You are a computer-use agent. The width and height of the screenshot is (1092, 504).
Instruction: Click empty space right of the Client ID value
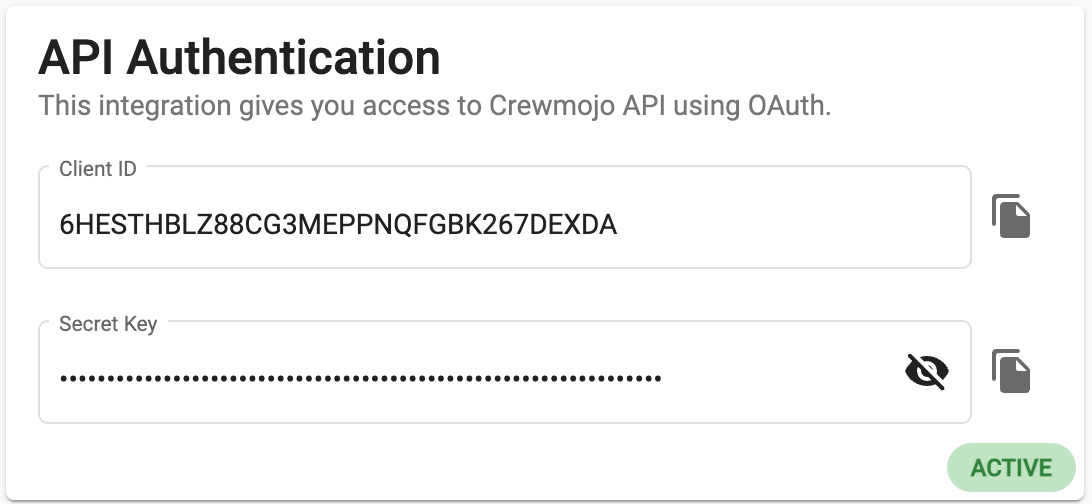(x=790, y=226)
